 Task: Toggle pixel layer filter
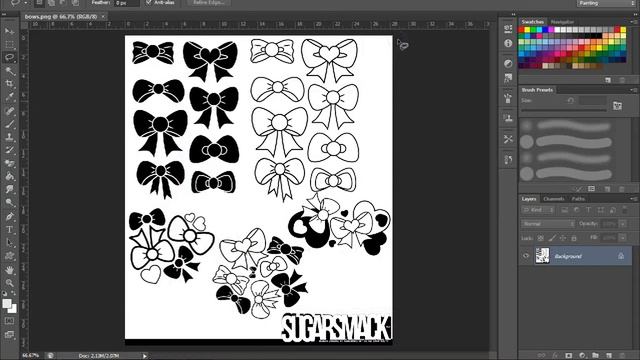(x=564, y=210)
